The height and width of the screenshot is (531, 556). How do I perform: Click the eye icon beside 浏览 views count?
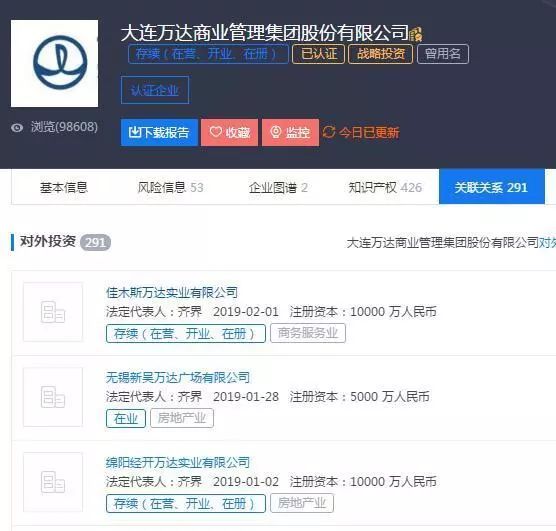[x=17, y=128]
